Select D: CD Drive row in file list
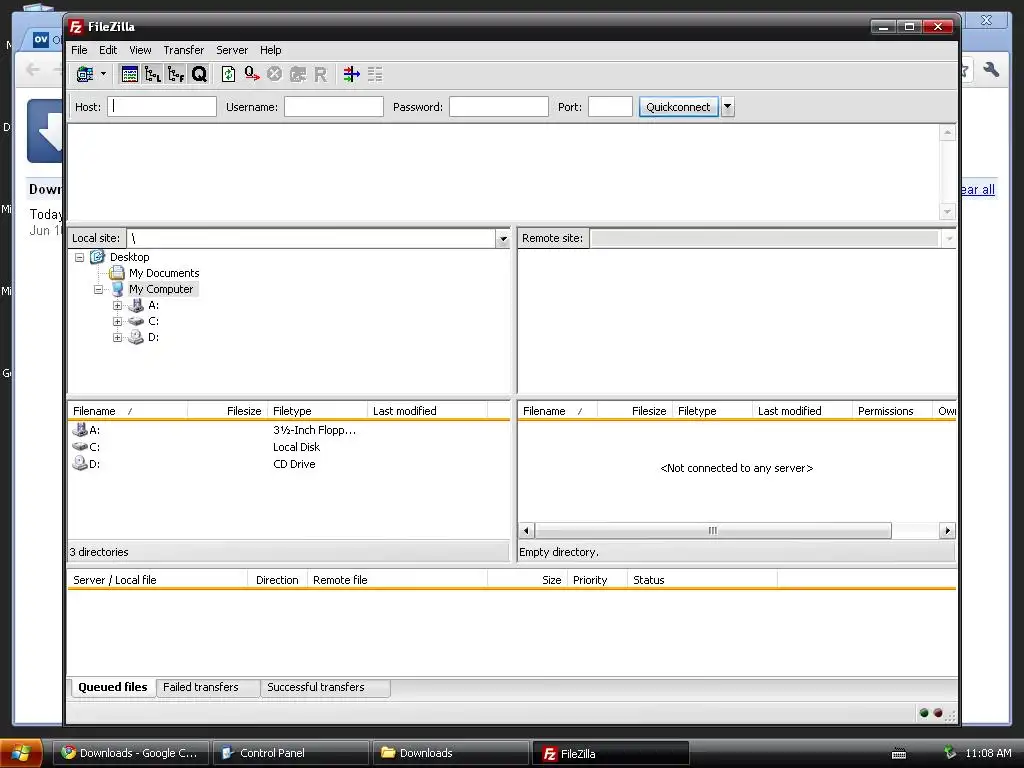The width and height of the screenshot is (1024, 768). (x=289, y=464)
